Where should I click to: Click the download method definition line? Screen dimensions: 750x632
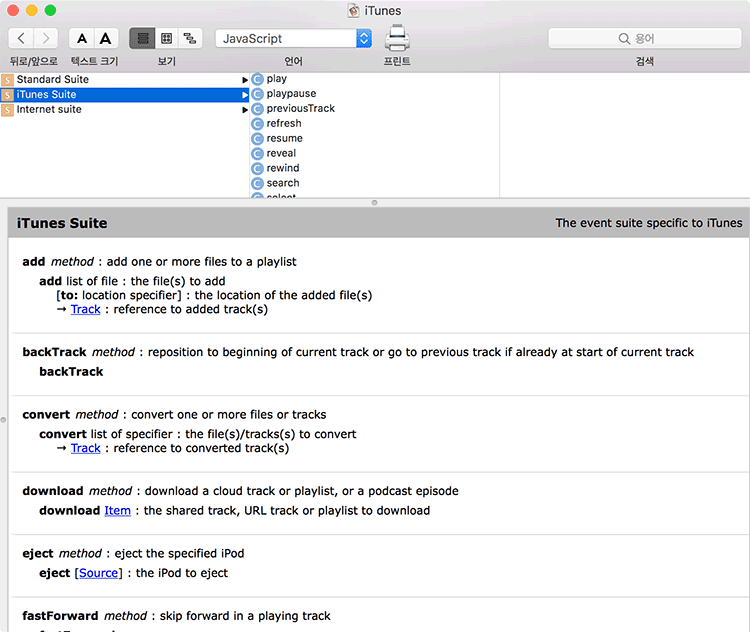click(x=240, y=491)
